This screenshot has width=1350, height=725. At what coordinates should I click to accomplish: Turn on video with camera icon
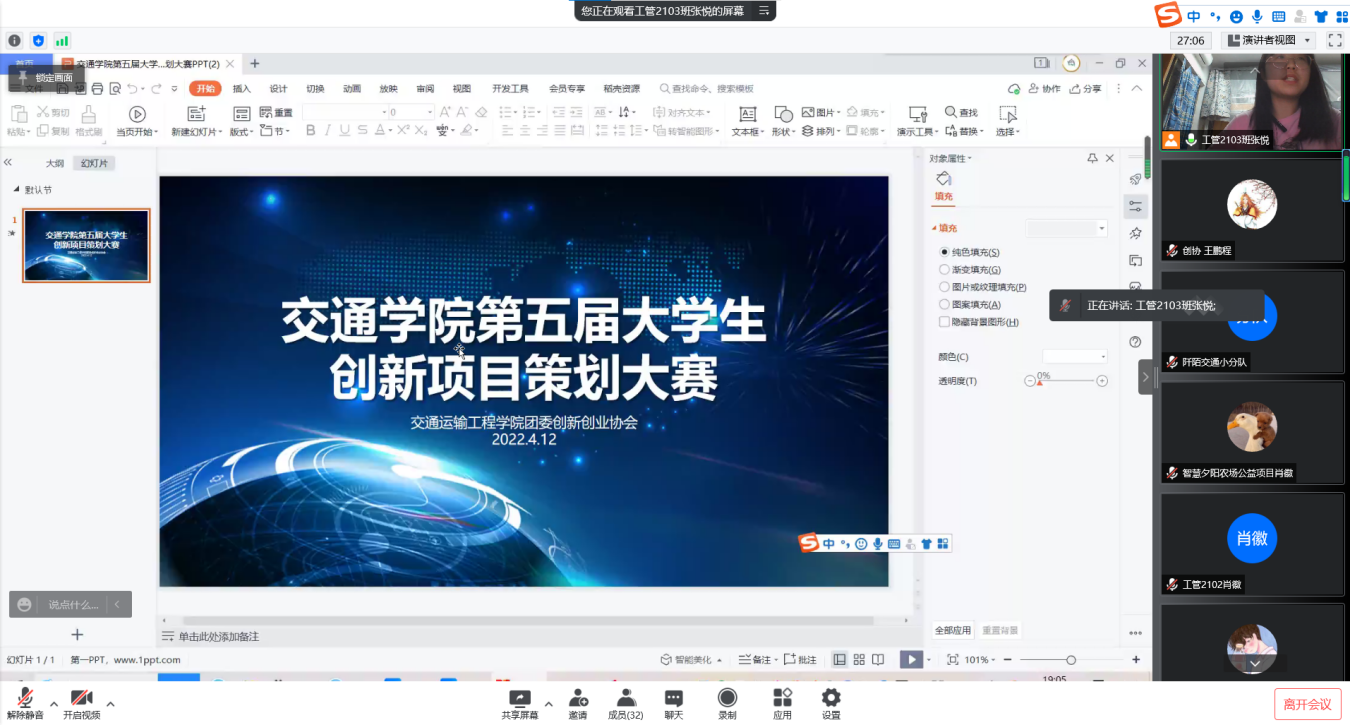pos(81,702)
